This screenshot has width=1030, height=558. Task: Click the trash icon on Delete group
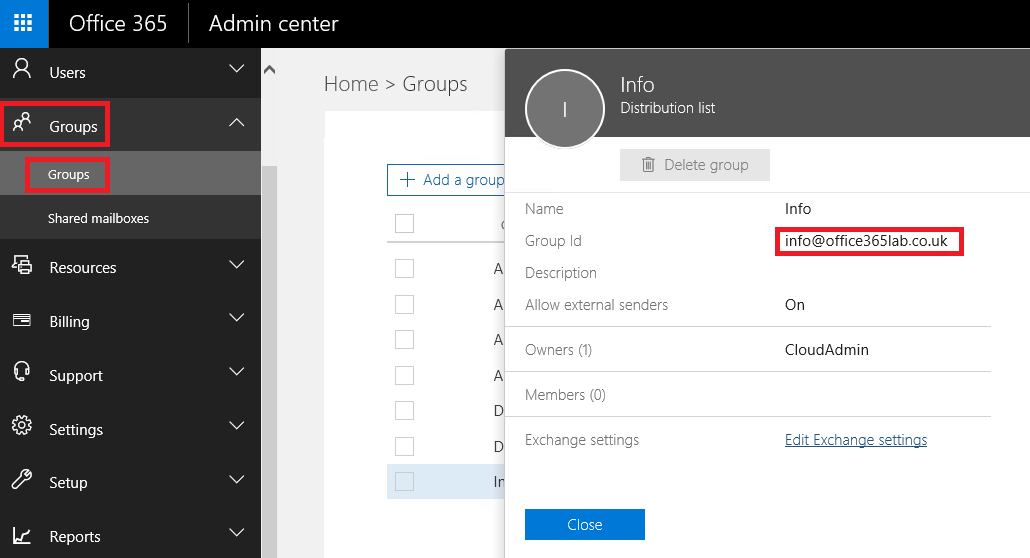648,164
